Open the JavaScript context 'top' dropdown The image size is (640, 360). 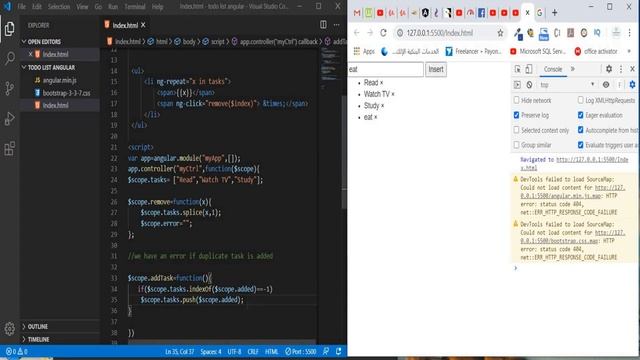pyautogui.click(x=567, y=84)
